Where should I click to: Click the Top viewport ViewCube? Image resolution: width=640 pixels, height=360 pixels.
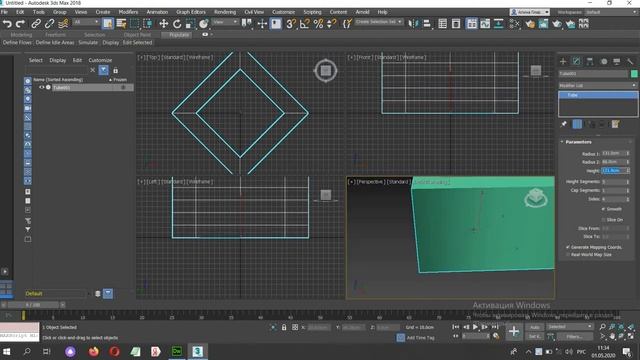pos(325,71)
